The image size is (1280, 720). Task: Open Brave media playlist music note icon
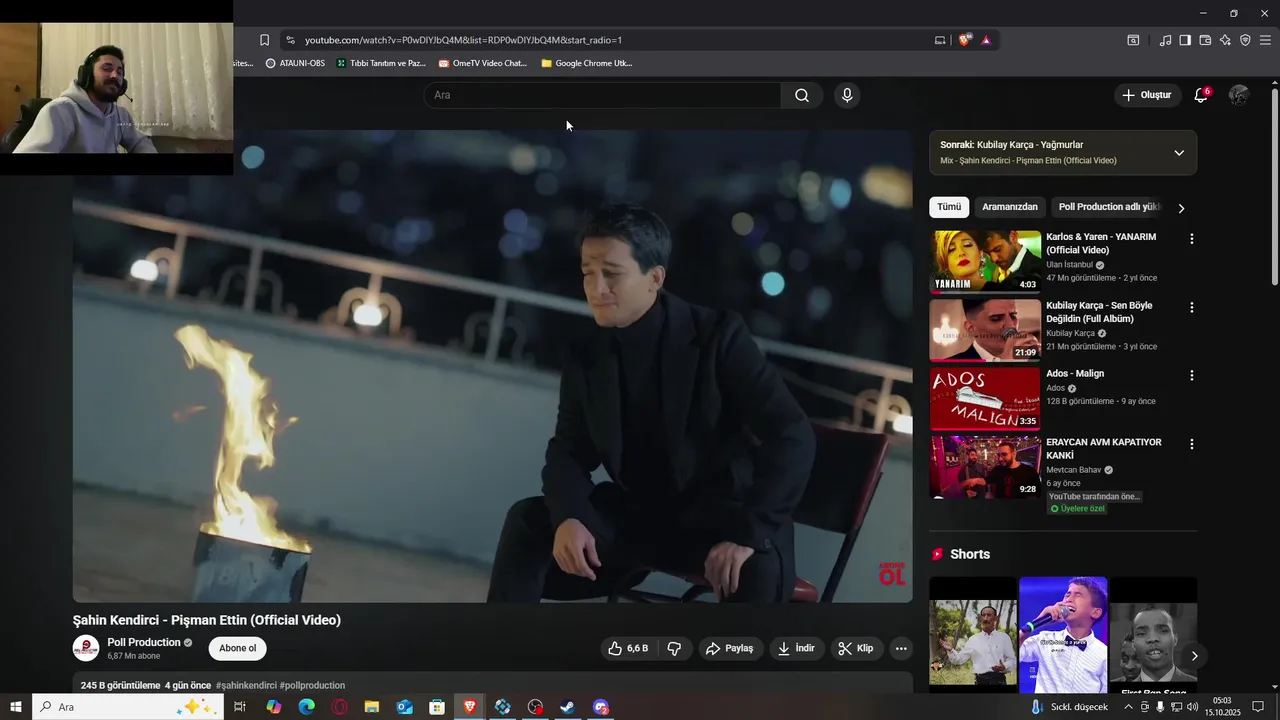(x=1165, y=40)
